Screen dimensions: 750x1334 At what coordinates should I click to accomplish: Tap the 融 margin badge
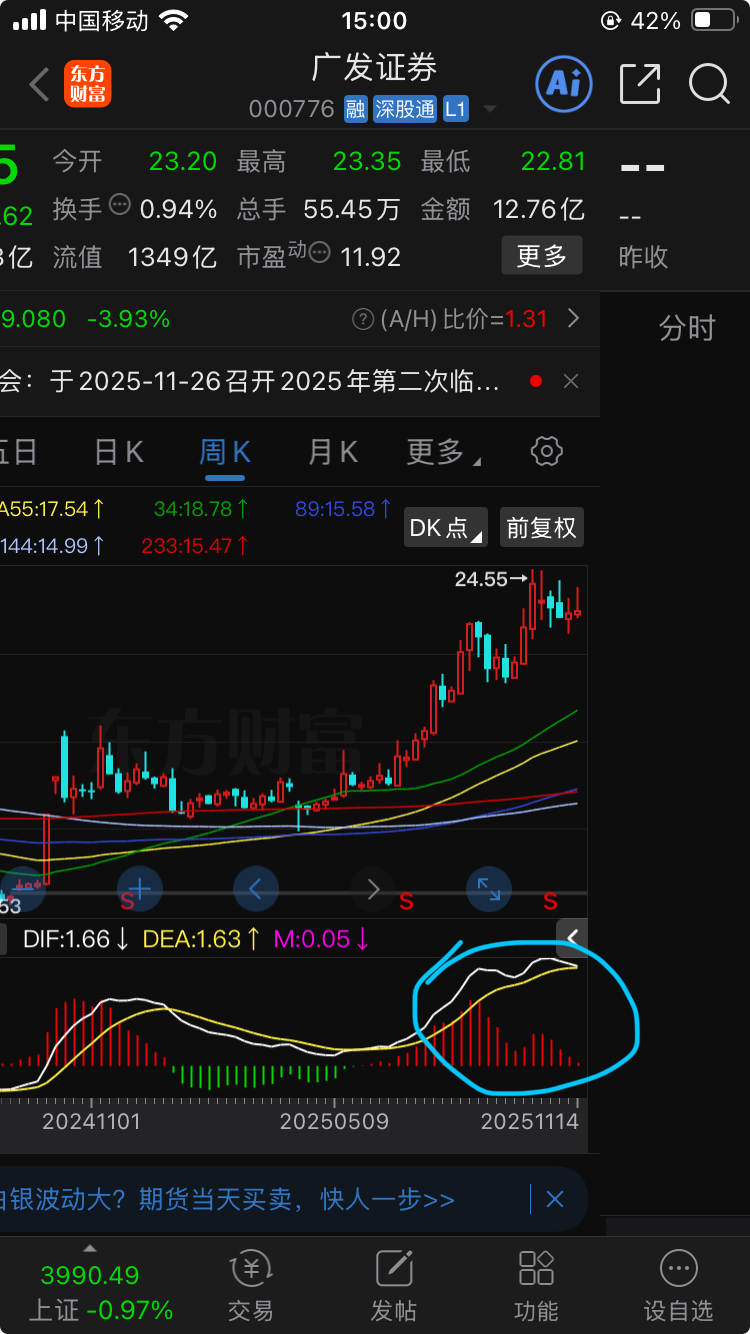(355, 109)
